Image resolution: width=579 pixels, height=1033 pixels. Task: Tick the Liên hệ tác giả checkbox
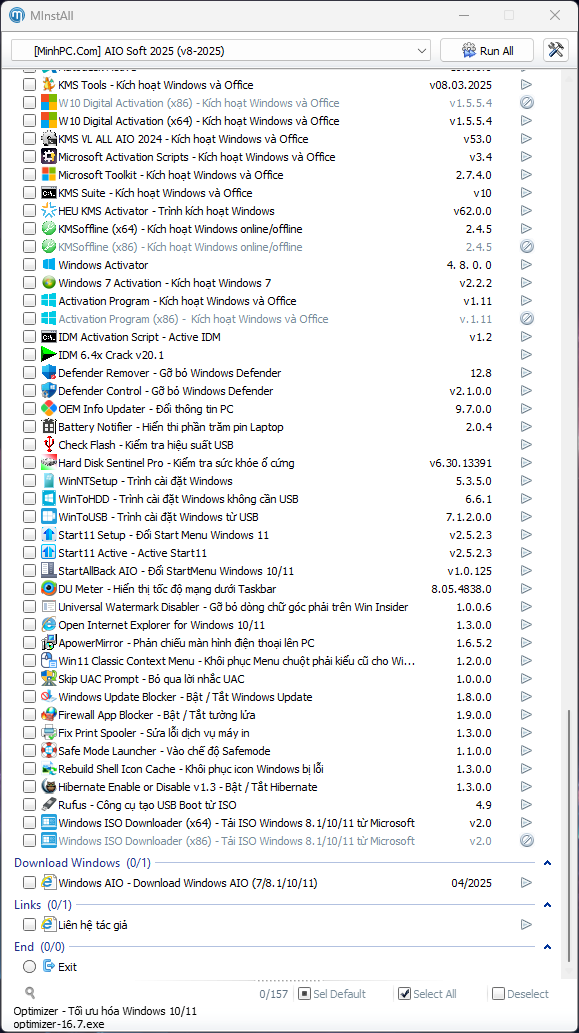30,924
